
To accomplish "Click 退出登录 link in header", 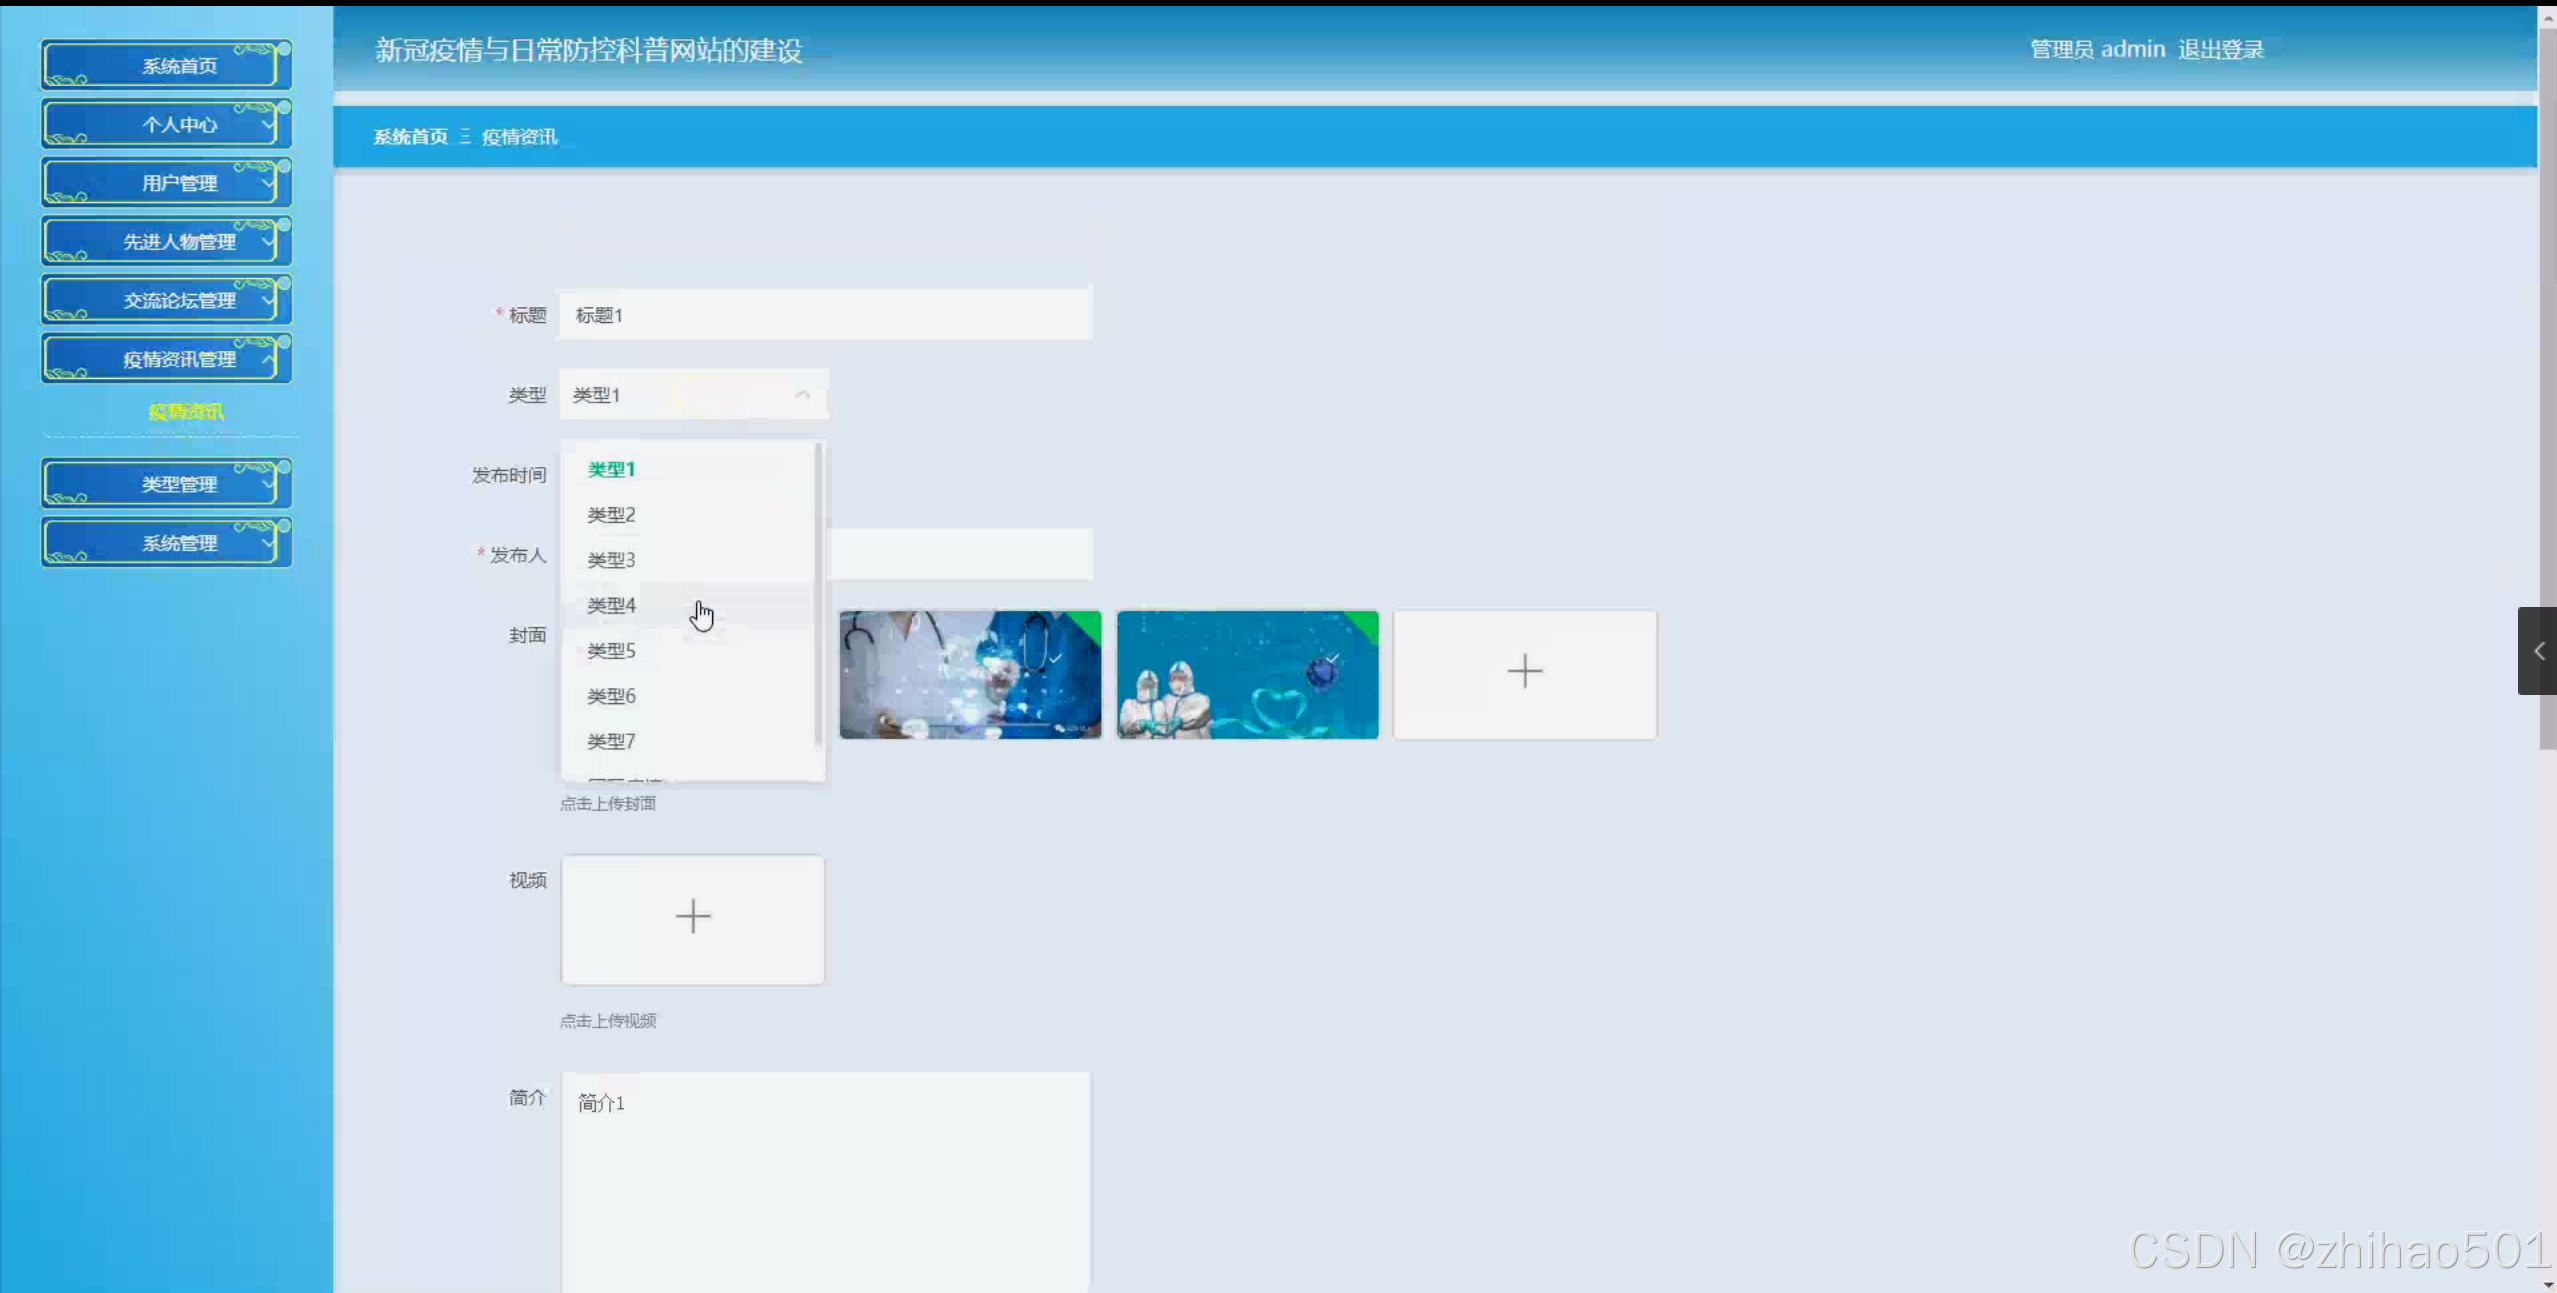I will 2220,50.
